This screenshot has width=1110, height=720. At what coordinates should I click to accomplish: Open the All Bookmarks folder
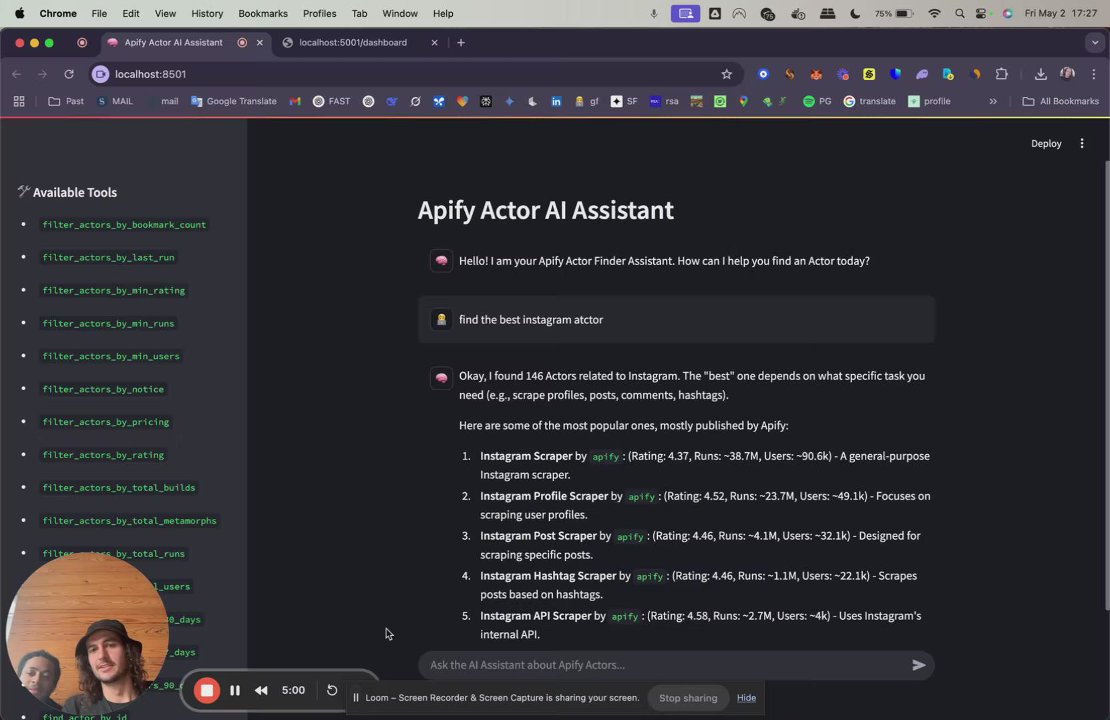tap(1060, 101)
